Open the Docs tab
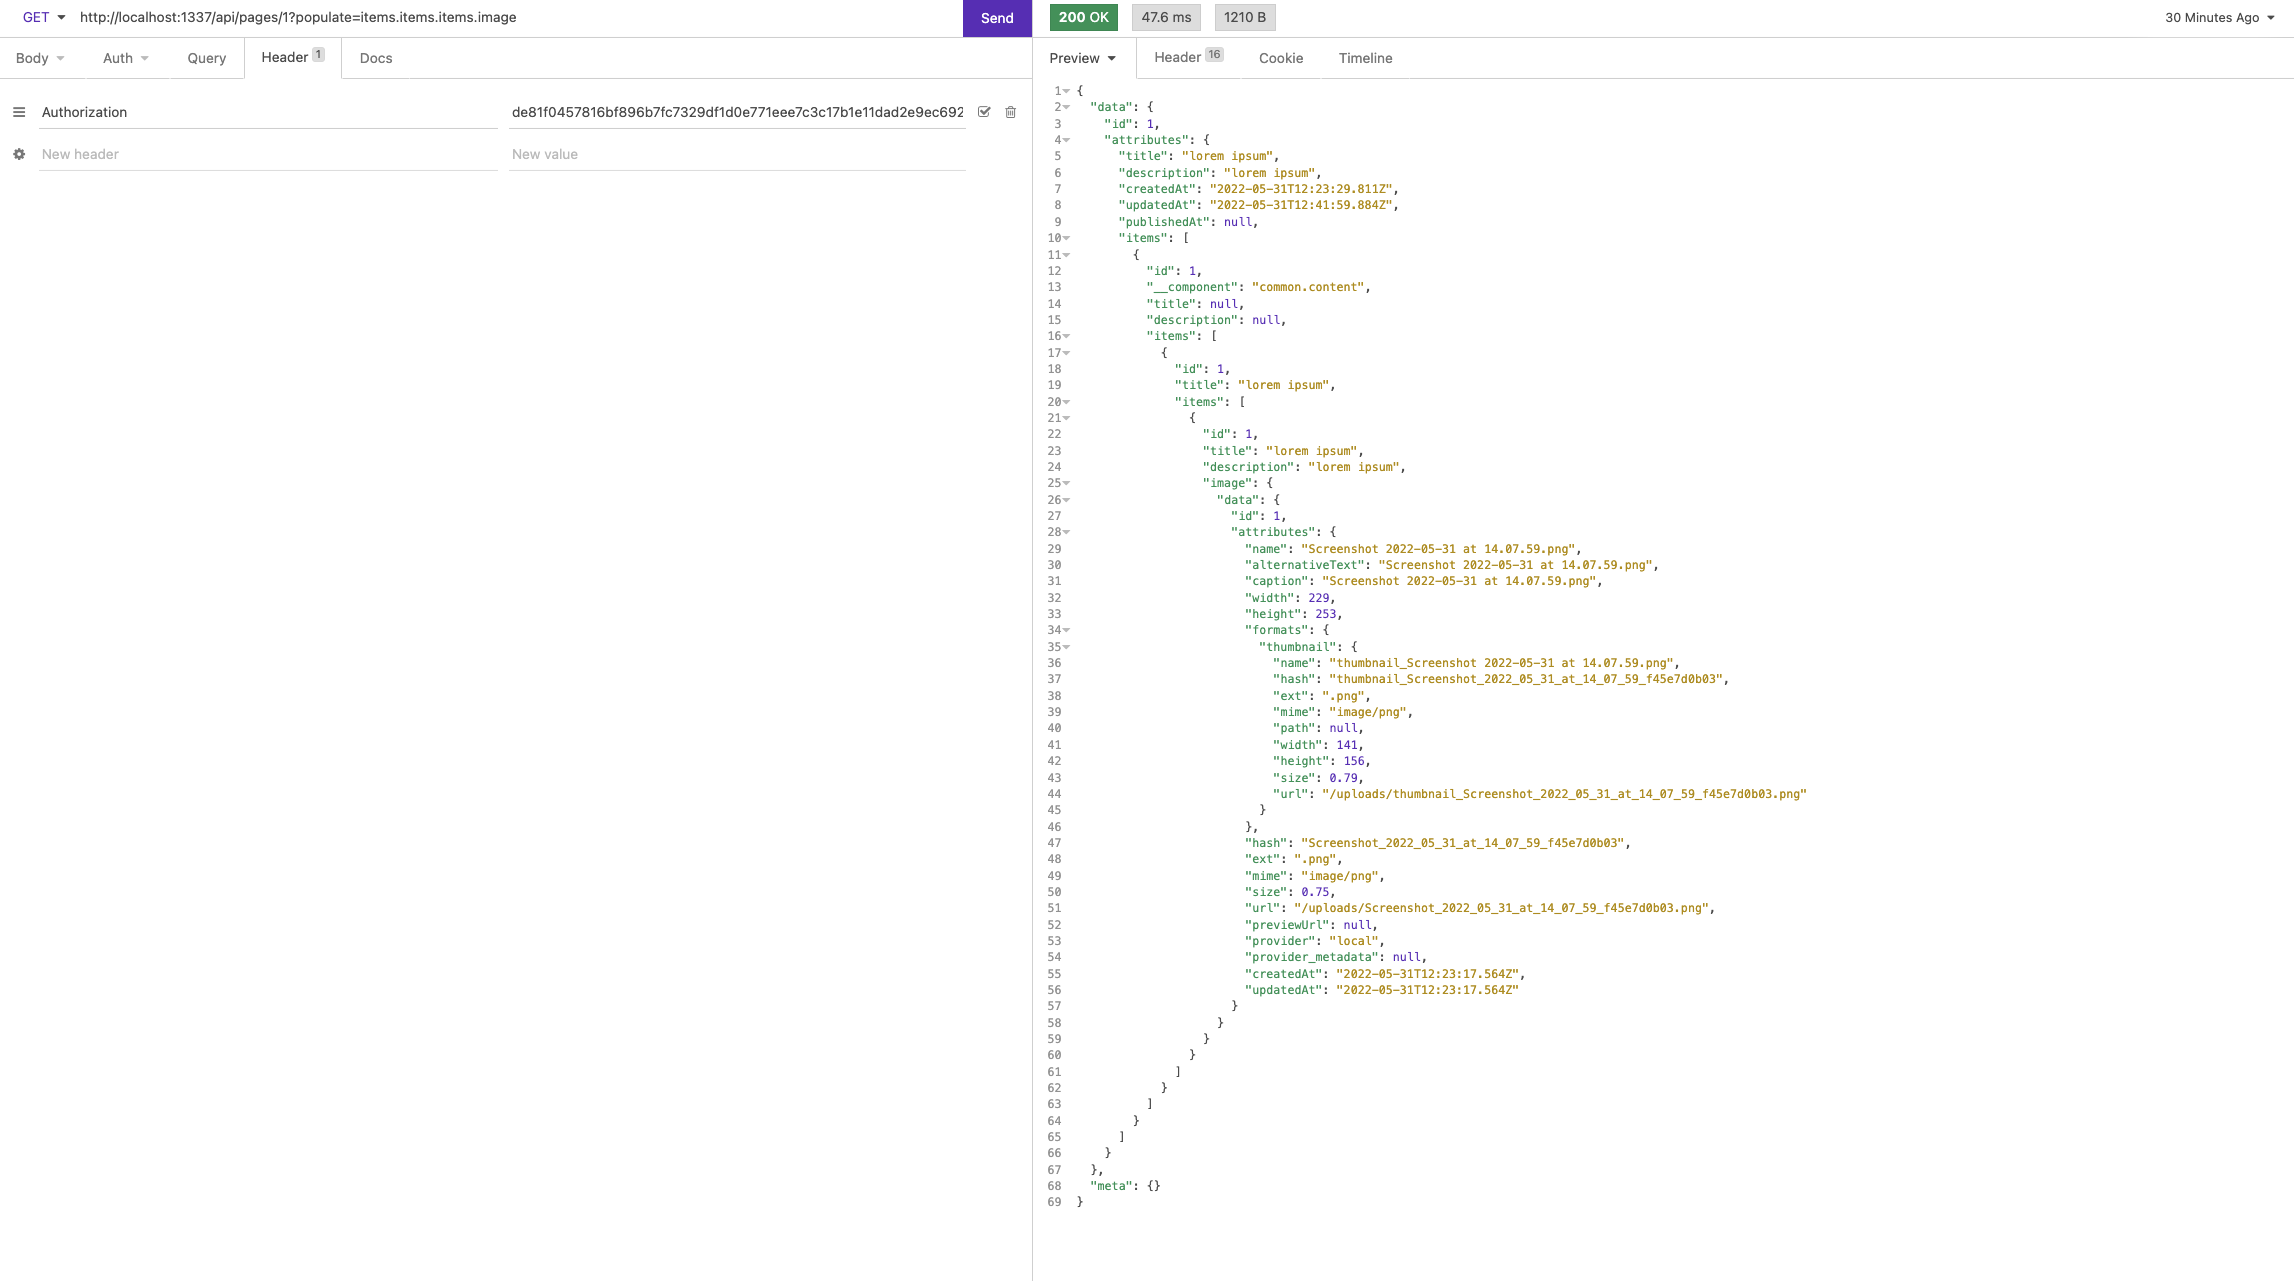This screenshot has height=1281, width=2294. 376,58
